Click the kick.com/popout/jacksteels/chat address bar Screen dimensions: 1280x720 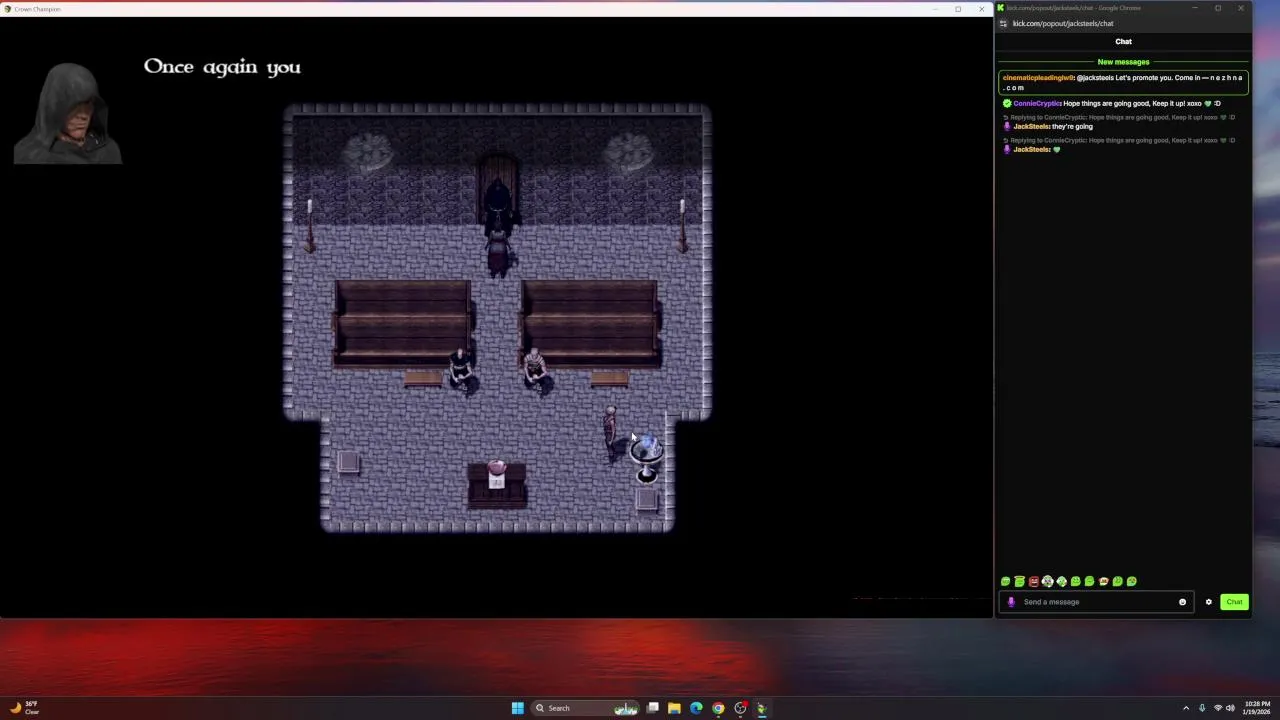(1063, 23)
